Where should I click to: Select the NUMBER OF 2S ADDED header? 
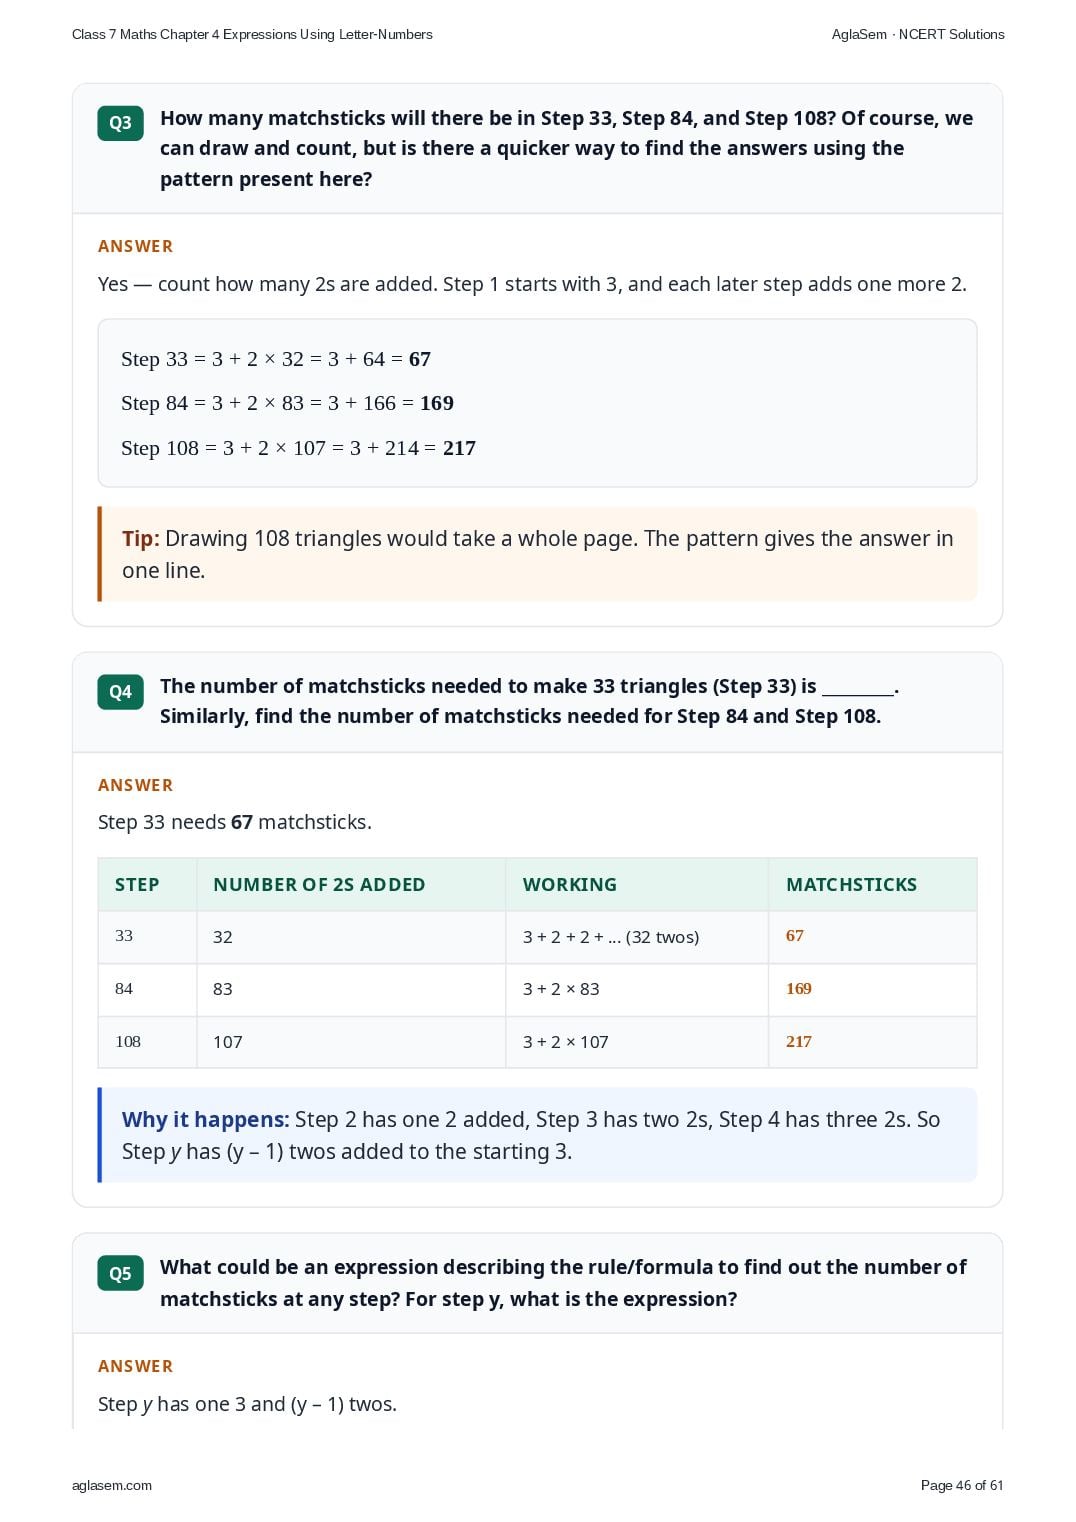[x=319, y=885]
